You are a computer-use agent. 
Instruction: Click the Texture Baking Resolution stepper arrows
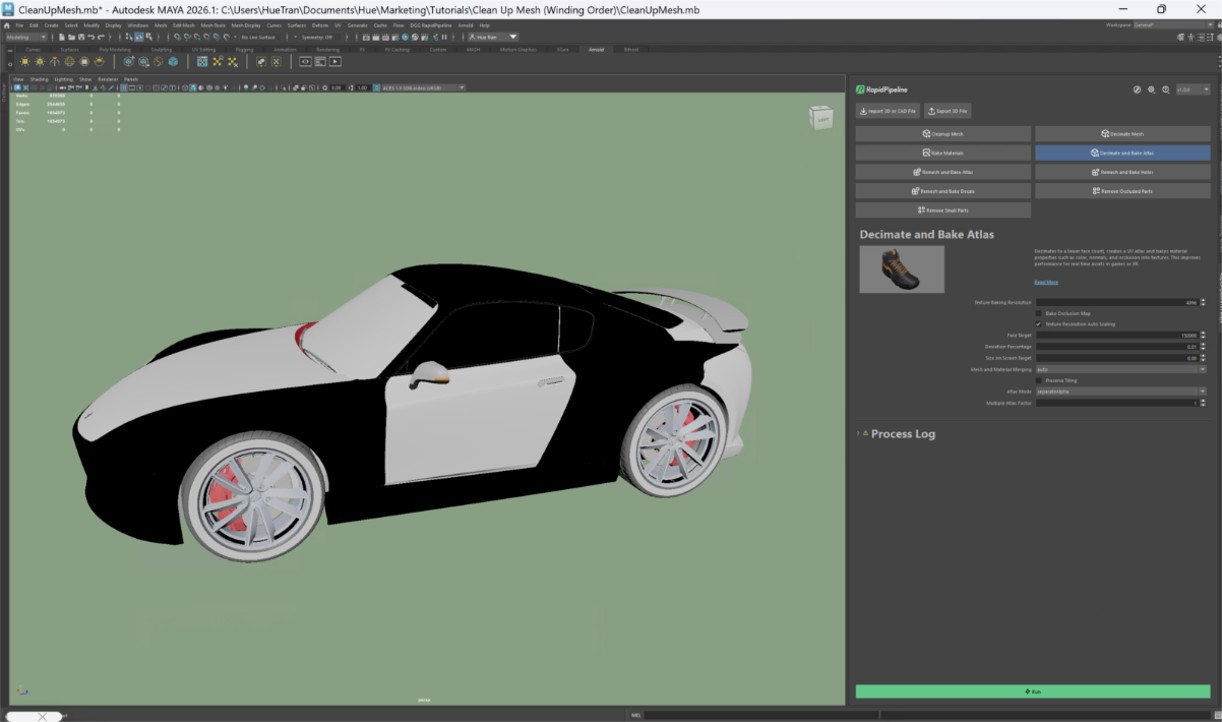[x=1203, y=302]
